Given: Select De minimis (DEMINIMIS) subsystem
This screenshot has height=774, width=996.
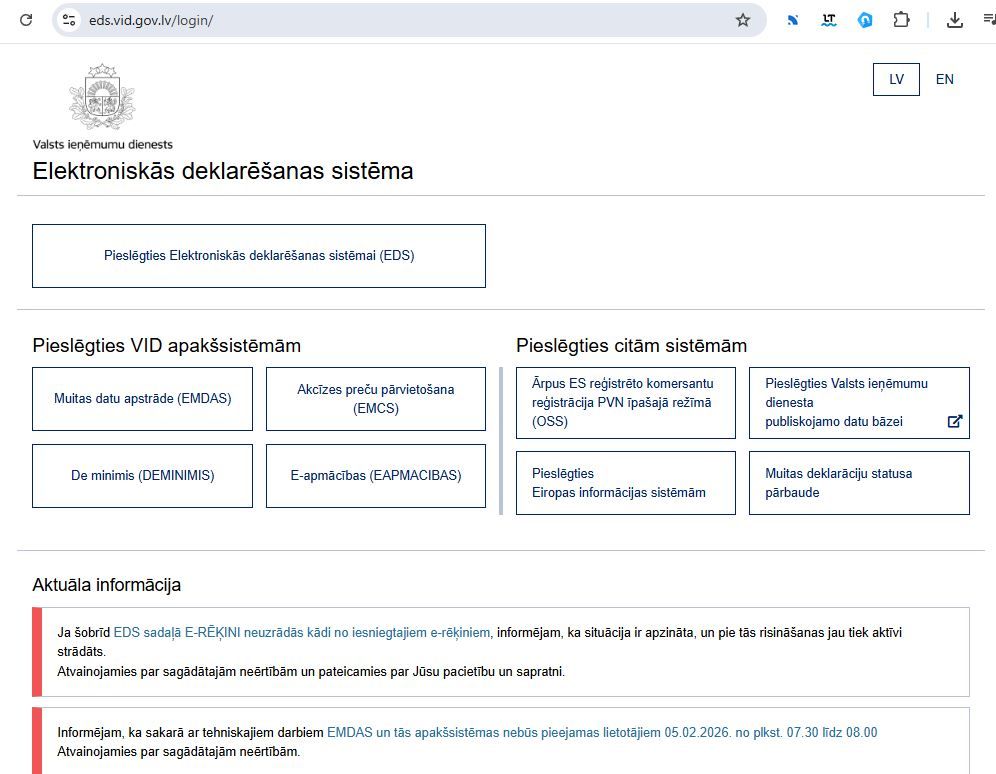Looking at the screenshot, I should click(142, 476).
